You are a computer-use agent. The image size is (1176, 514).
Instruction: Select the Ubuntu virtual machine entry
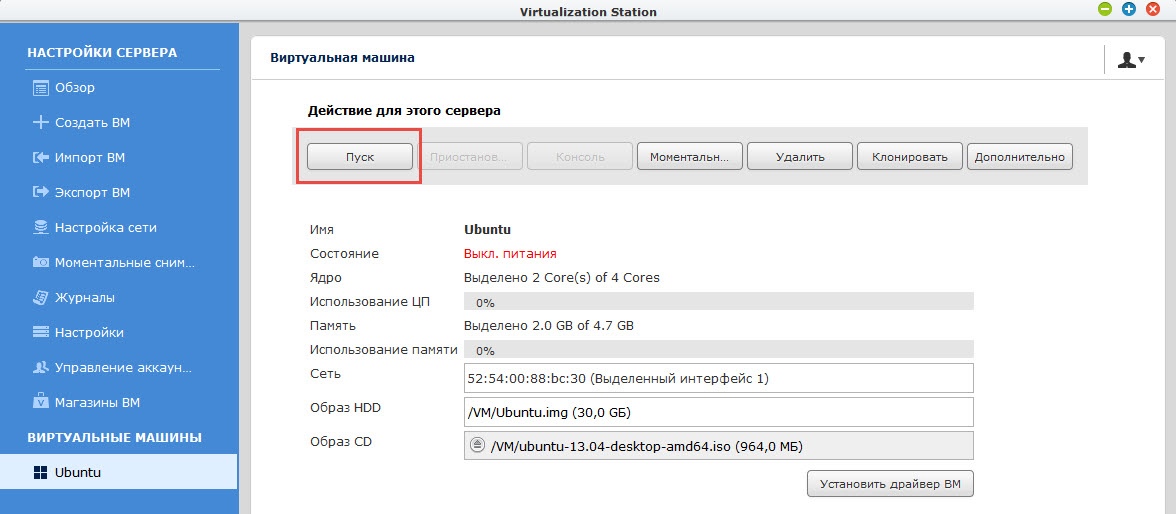coord(118,473)
